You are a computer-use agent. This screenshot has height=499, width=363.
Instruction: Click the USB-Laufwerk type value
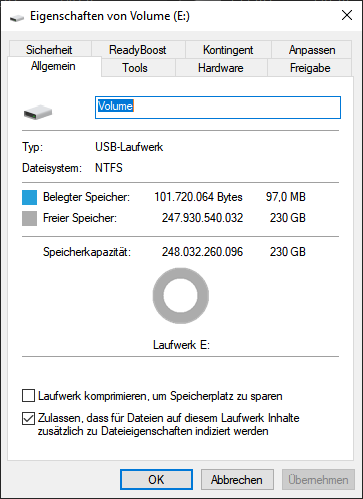(x=129, y=147)
